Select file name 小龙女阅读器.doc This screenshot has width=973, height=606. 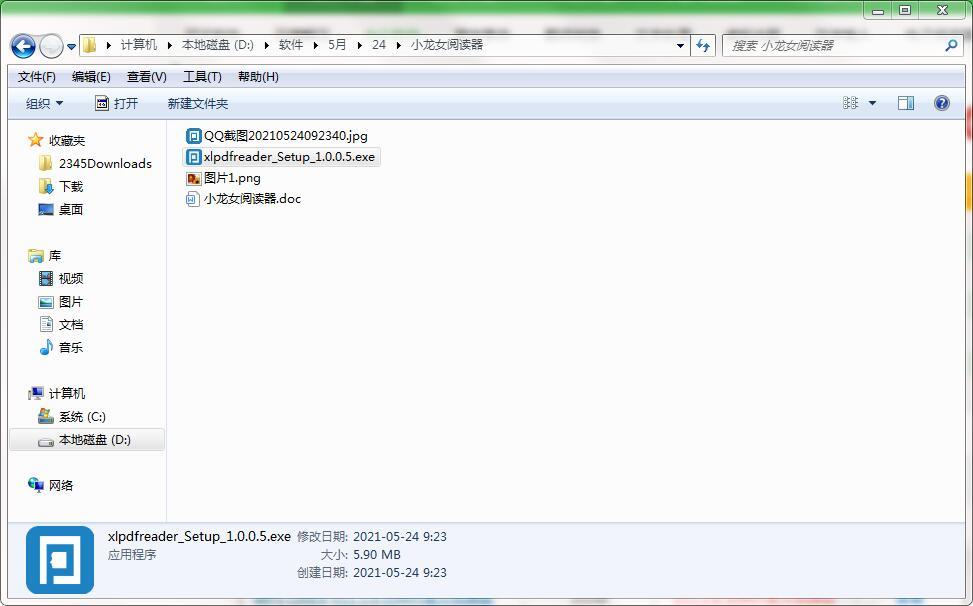click(253, 199)
